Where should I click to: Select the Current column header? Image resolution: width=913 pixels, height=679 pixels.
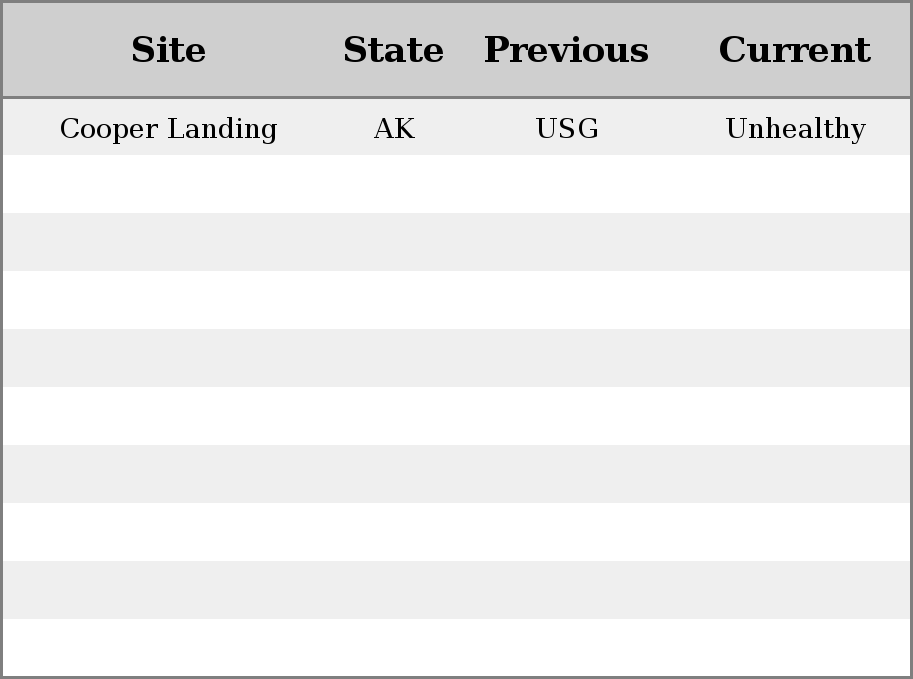point(794,50)
